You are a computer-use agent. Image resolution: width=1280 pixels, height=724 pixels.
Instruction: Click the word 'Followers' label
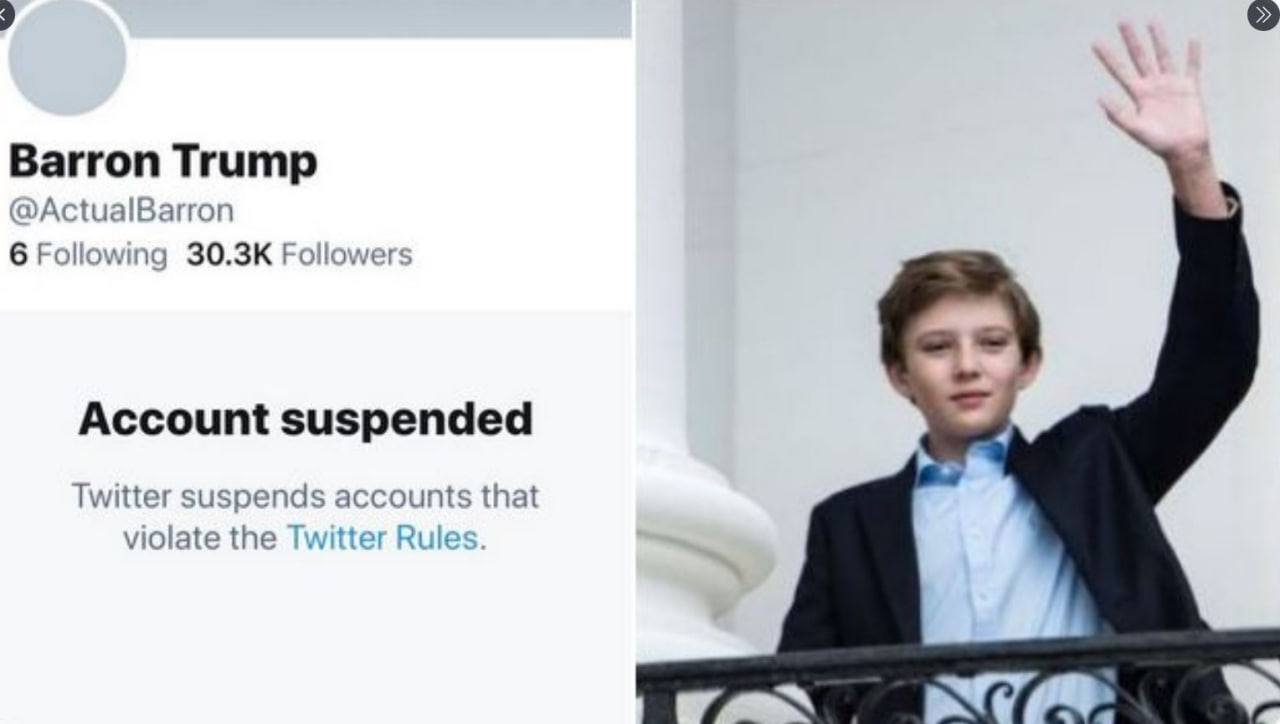pos(346,255)
